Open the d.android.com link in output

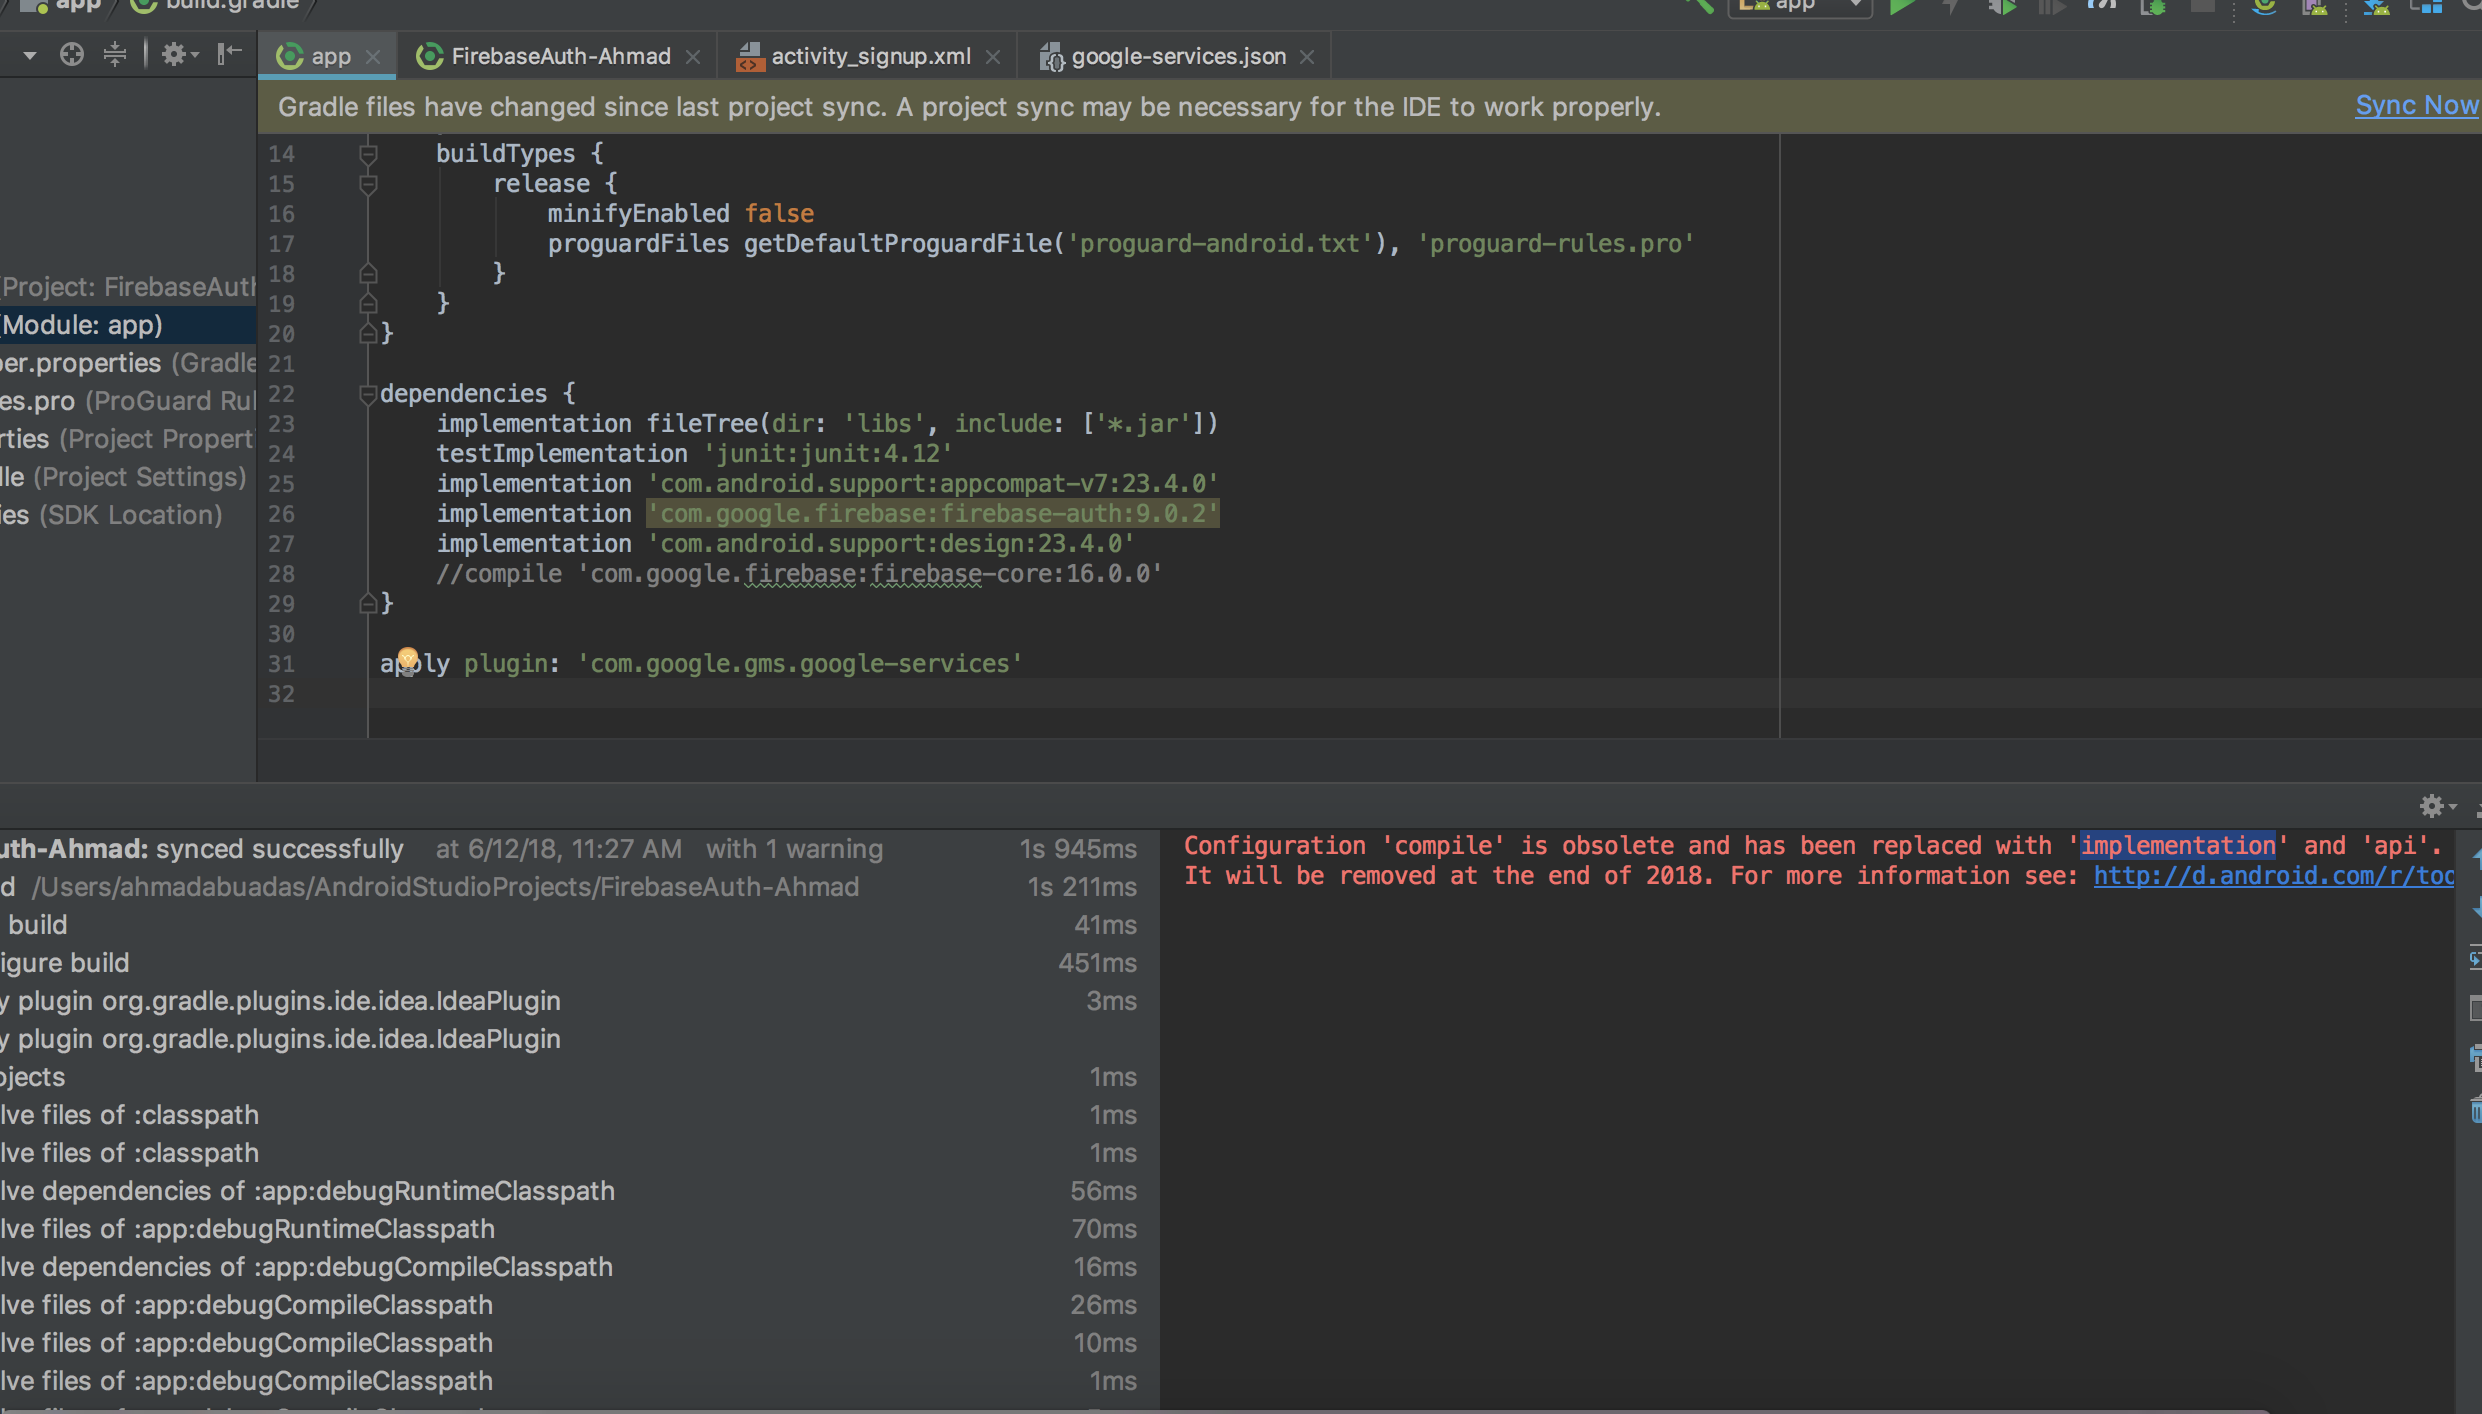[2272, 876]
